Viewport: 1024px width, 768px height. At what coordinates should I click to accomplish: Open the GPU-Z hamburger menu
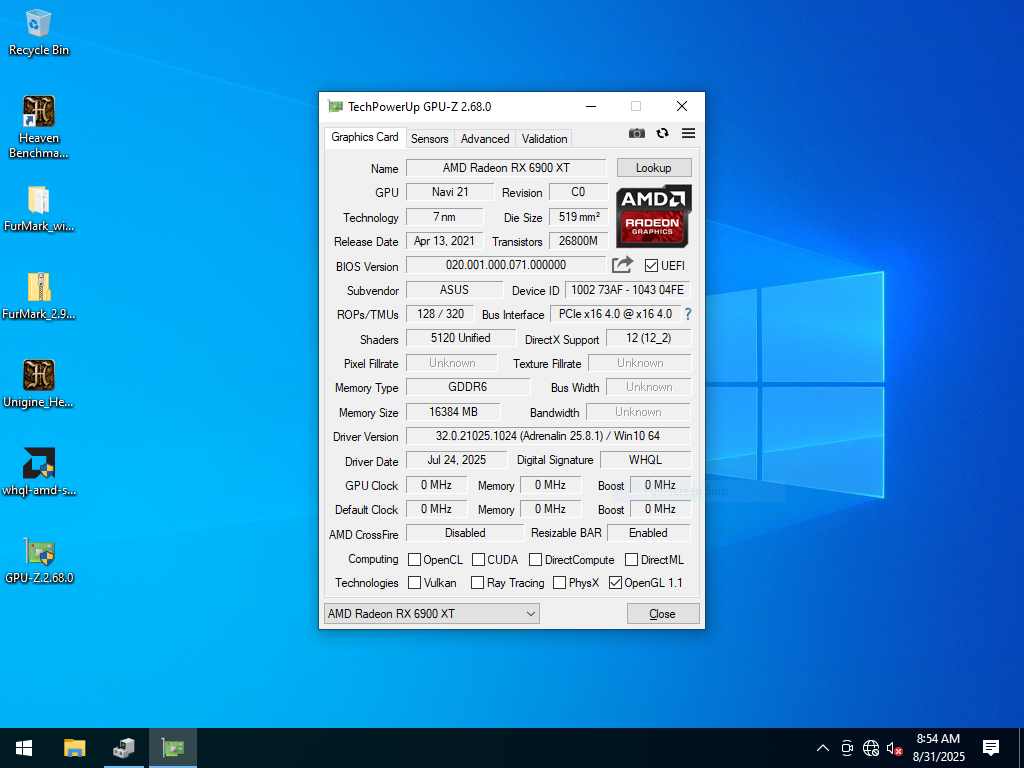pos(688,133)
